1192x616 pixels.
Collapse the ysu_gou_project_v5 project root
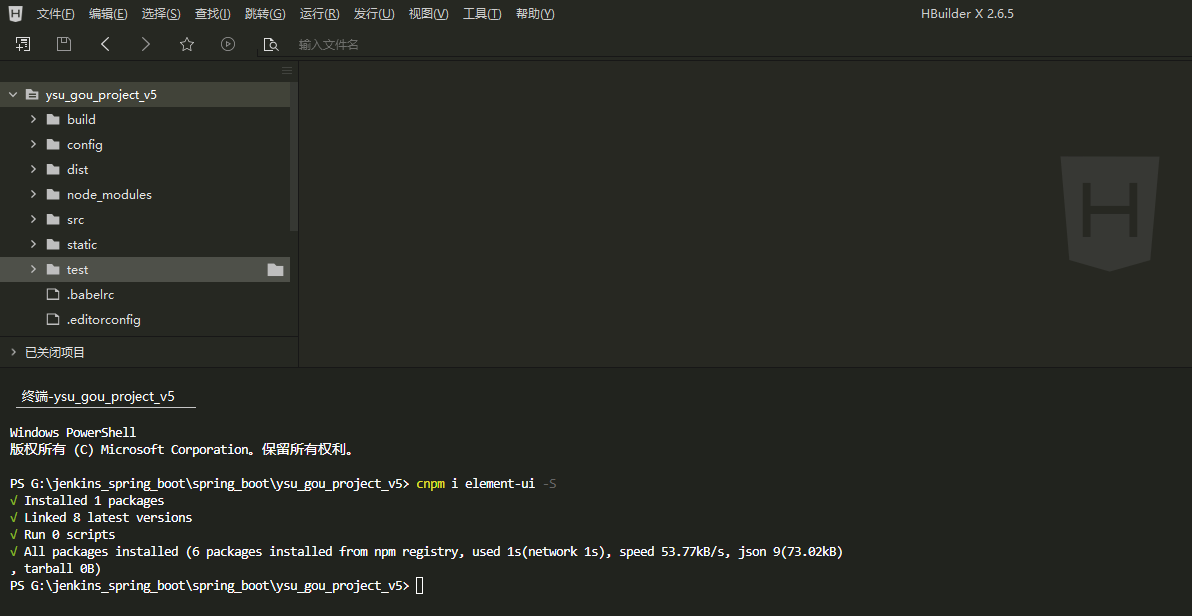click(x=13, y=95)
